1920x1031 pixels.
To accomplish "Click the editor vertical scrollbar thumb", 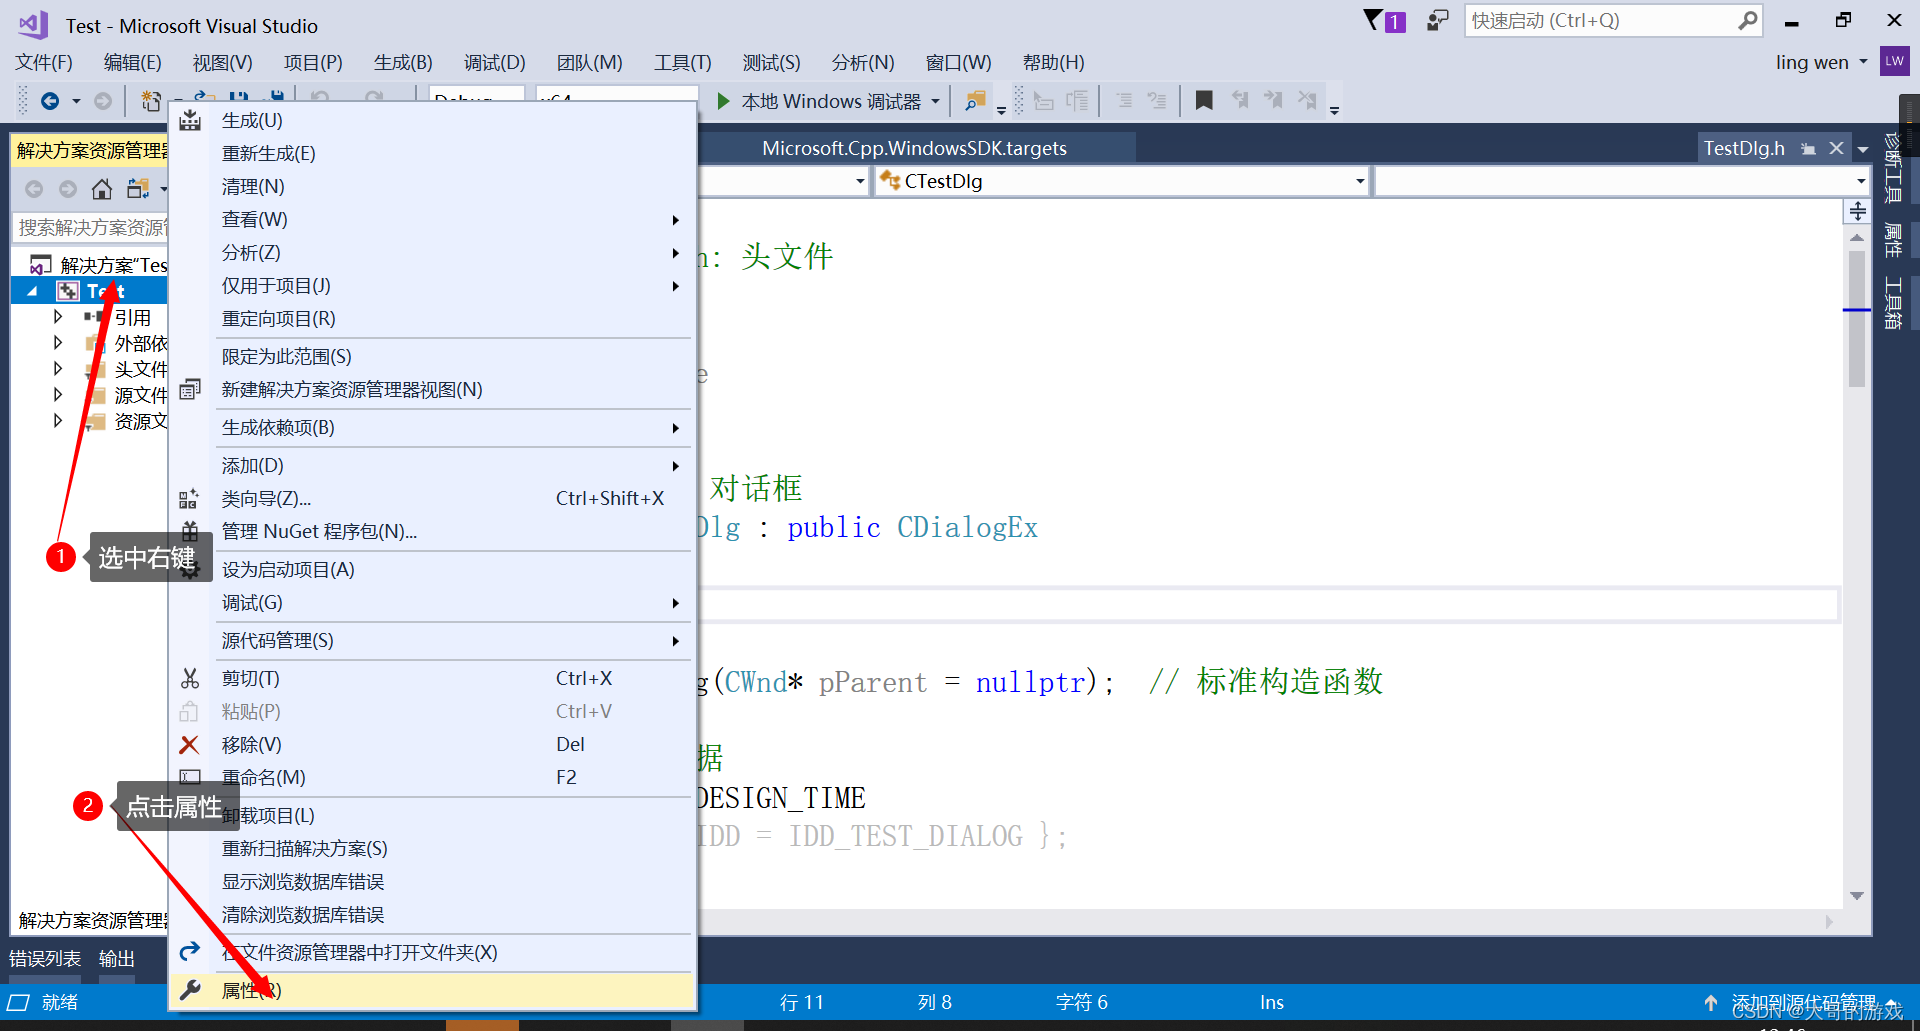I will pos(1857,318).
